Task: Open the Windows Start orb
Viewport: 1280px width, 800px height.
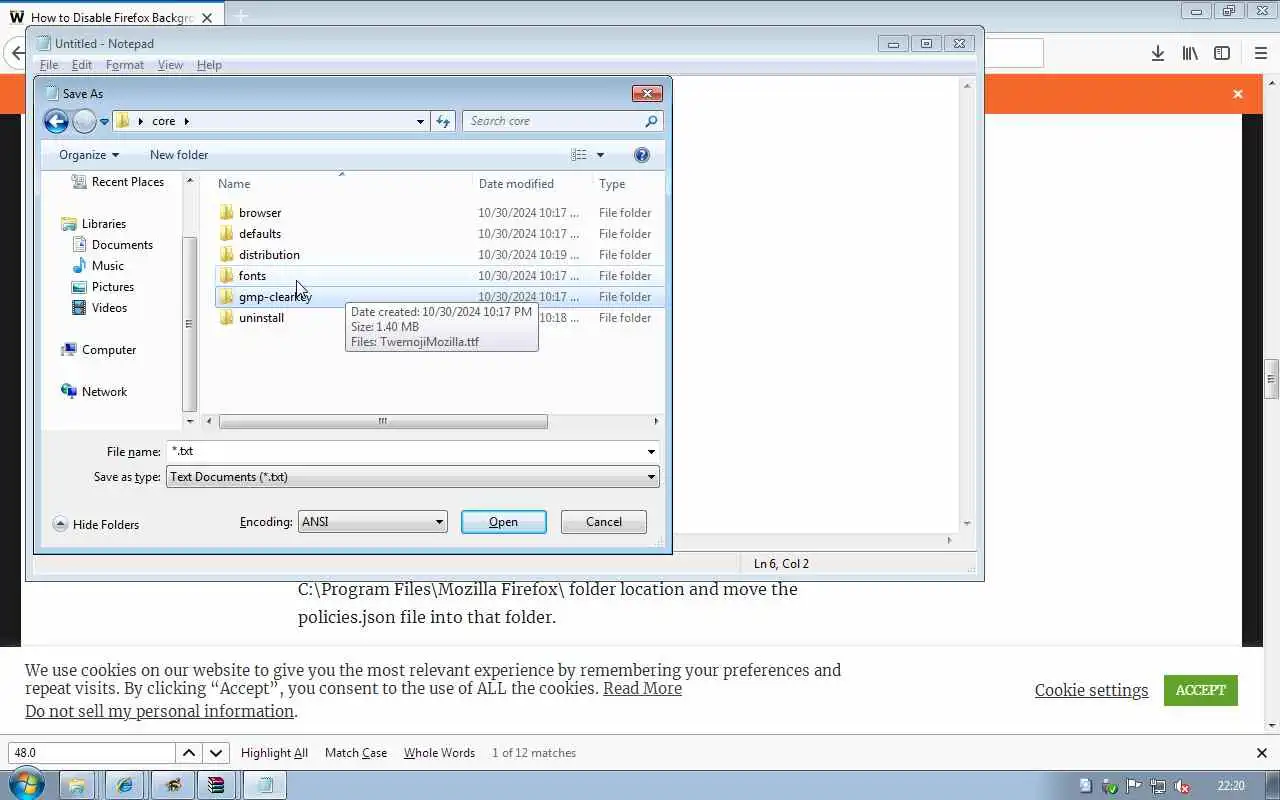Action: click(27, 785)
